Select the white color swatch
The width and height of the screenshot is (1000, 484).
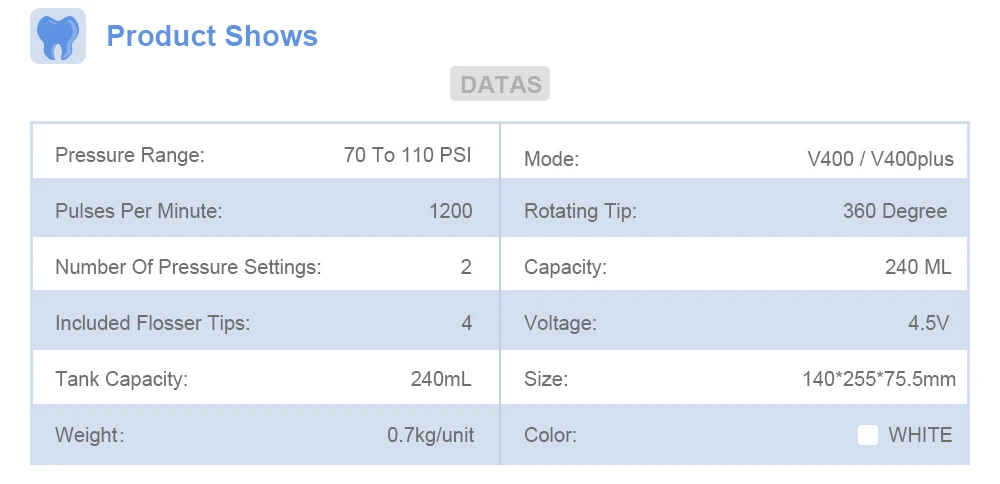[x=868, y=436]
